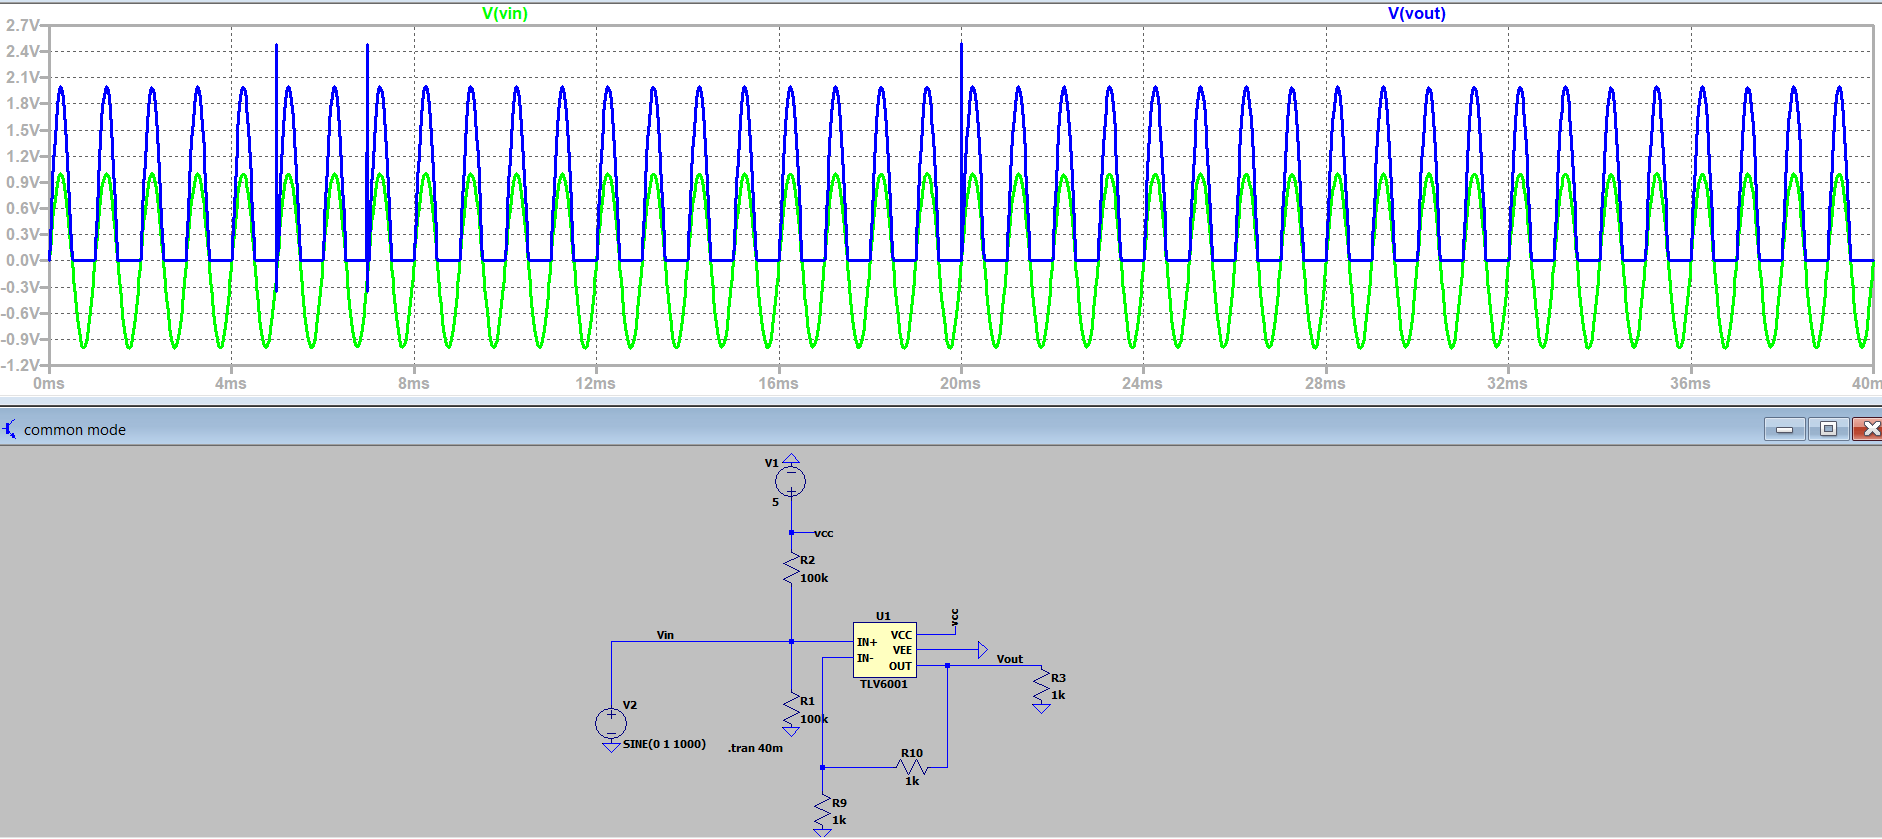Click the V1 voltage source symbol
The height and width of the screenshot is (839, 1882).
coord(791,481)
